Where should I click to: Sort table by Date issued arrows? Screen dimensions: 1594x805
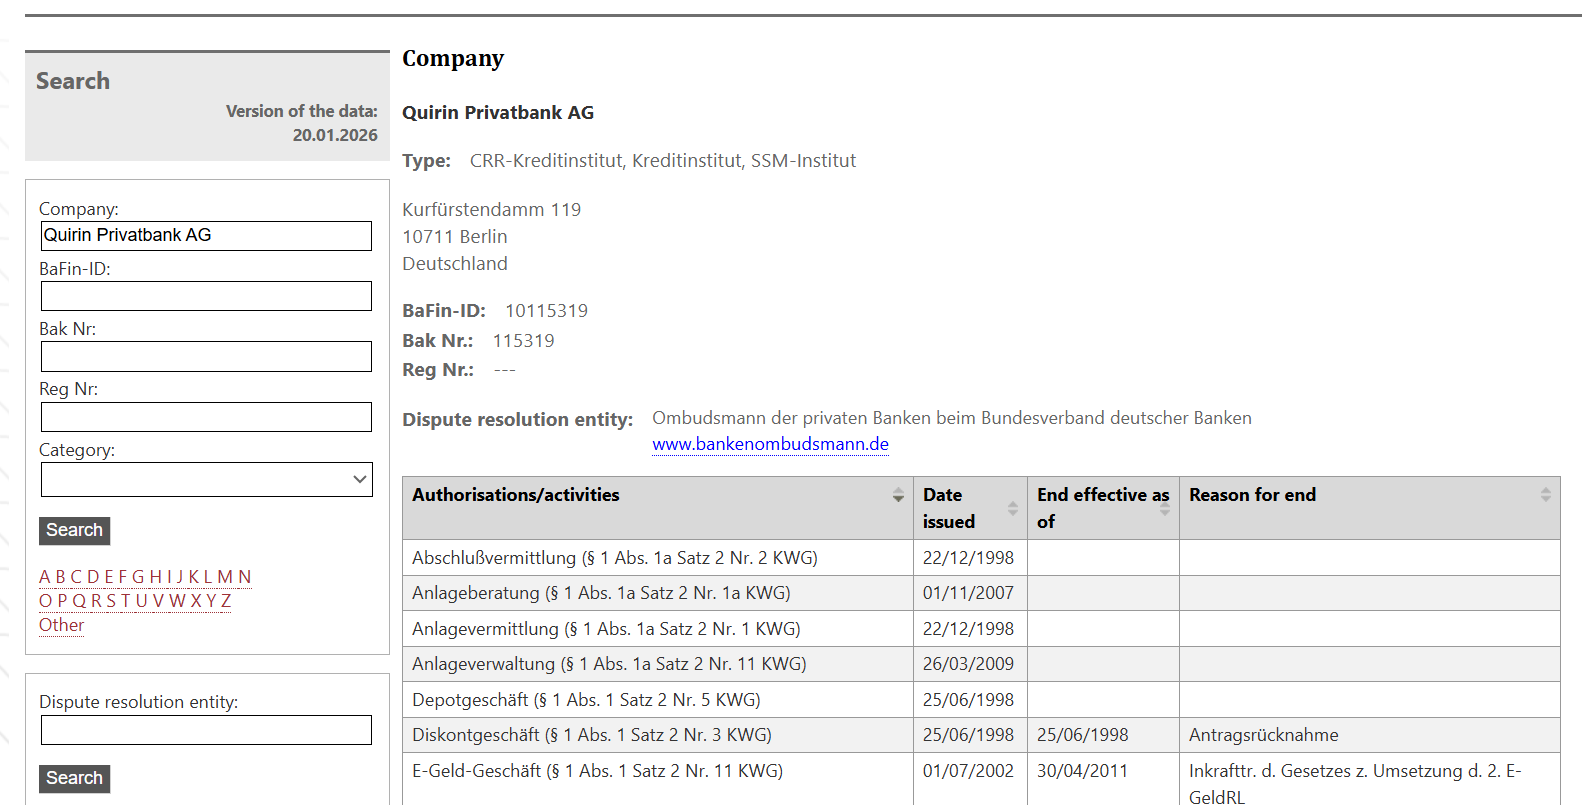1012,508
